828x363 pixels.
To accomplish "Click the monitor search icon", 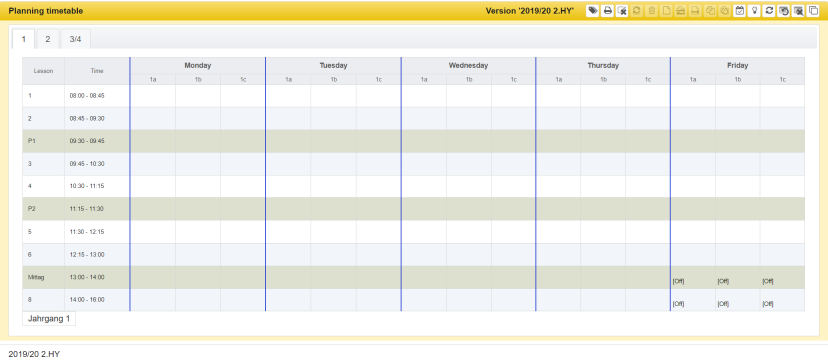I will [798, 11].
